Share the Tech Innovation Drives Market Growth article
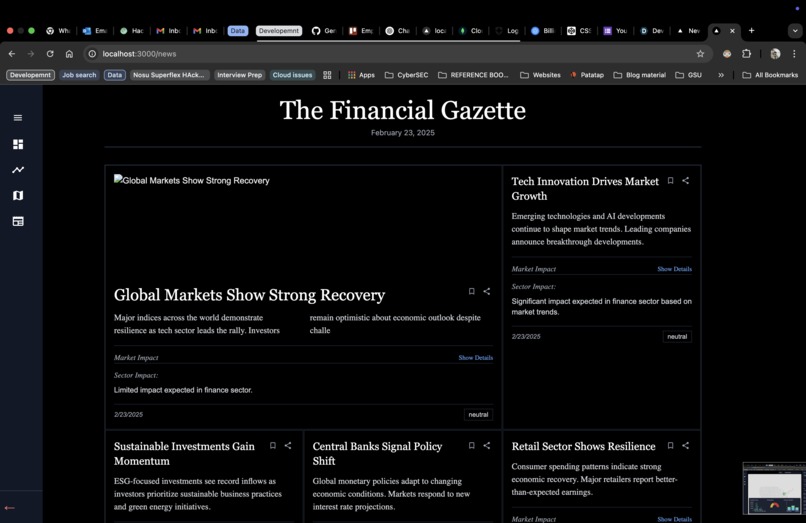The image size is (806, 523). pyautogui.click(x=685, y=181)
